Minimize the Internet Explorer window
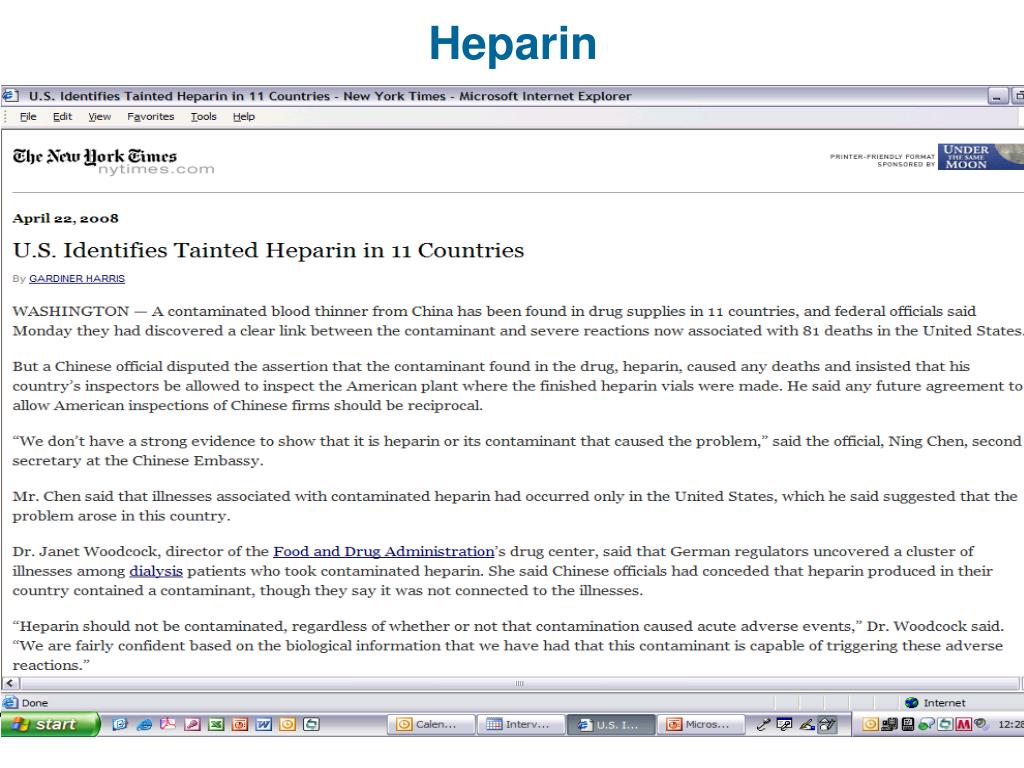The width and height of the screenshot is (1024, 768). [x=997, y=97]
